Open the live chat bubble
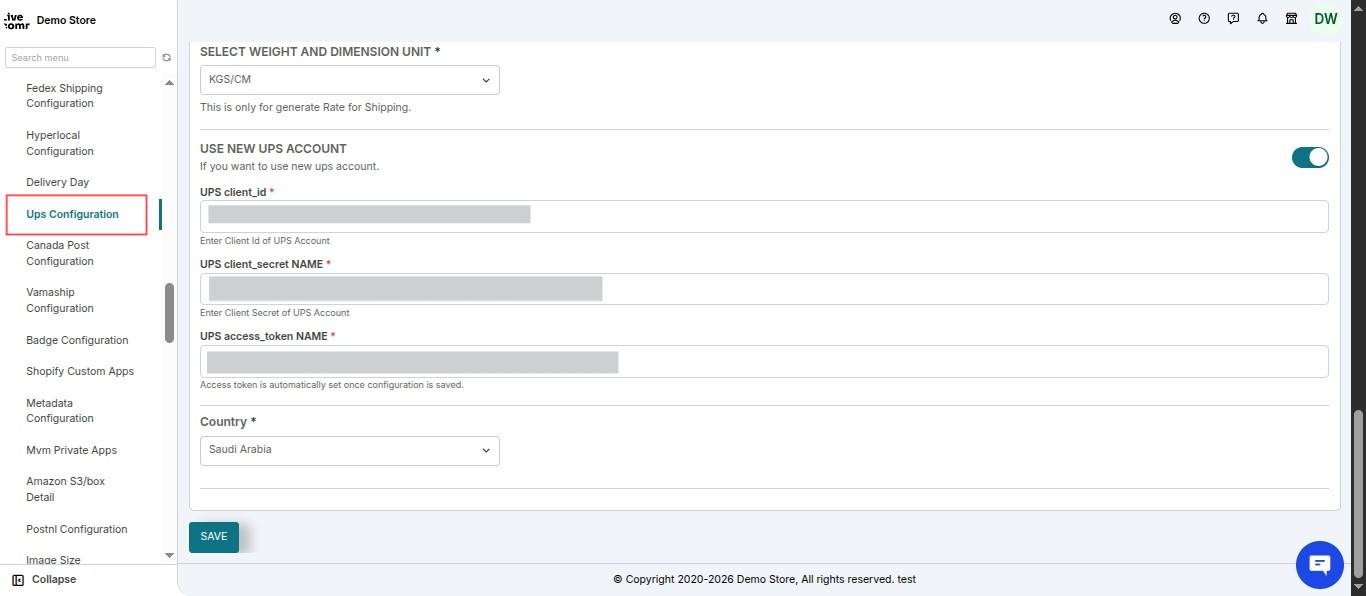Image resolution: width=1366 pixels, height=596 pixels. click(x=1319, y=565)
